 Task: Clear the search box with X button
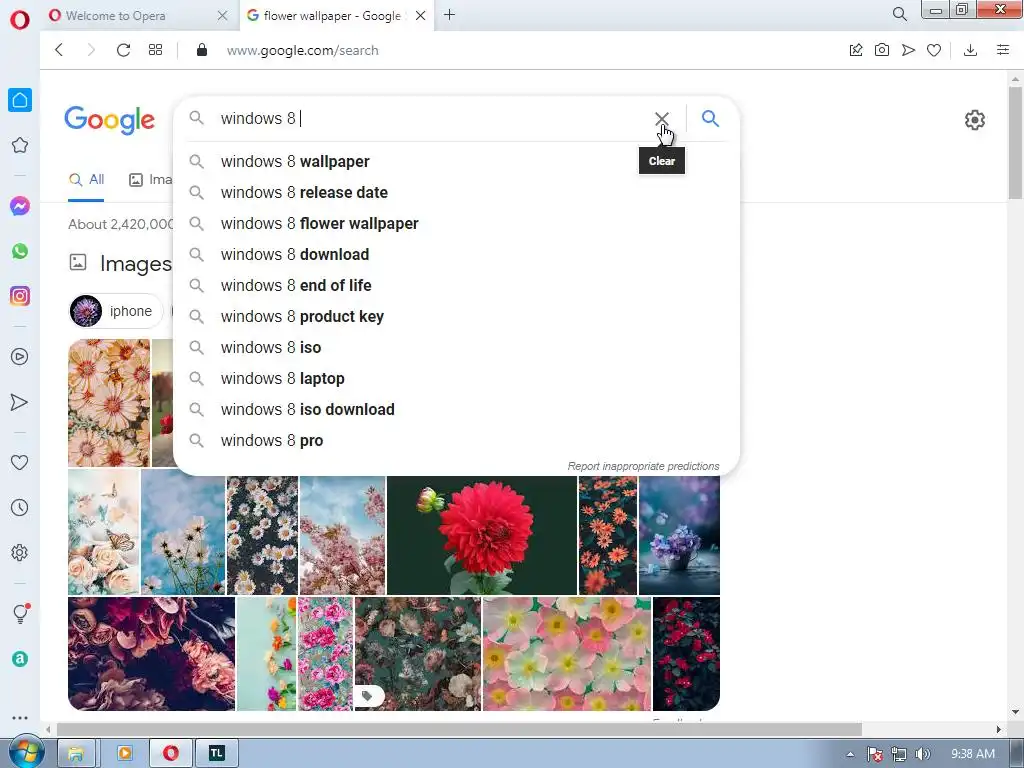pyautogui.click(x=662, y=118)
